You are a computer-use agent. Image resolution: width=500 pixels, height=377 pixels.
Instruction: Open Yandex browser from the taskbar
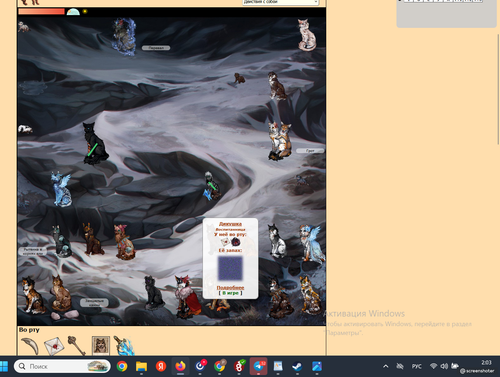coord(161,366)
